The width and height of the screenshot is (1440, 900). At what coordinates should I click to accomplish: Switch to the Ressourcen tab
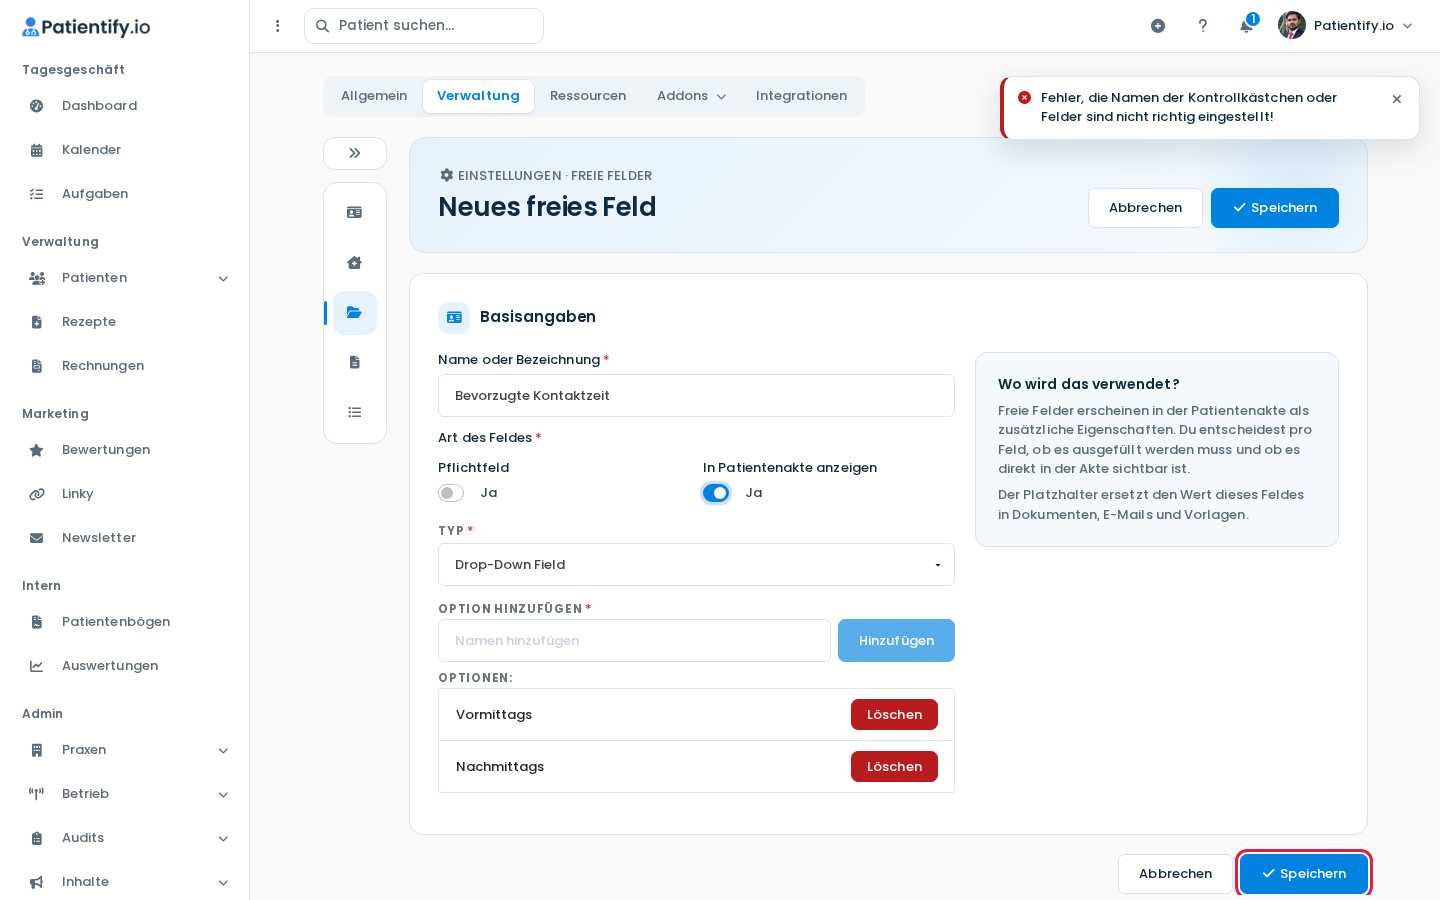(x=588, y=96)
